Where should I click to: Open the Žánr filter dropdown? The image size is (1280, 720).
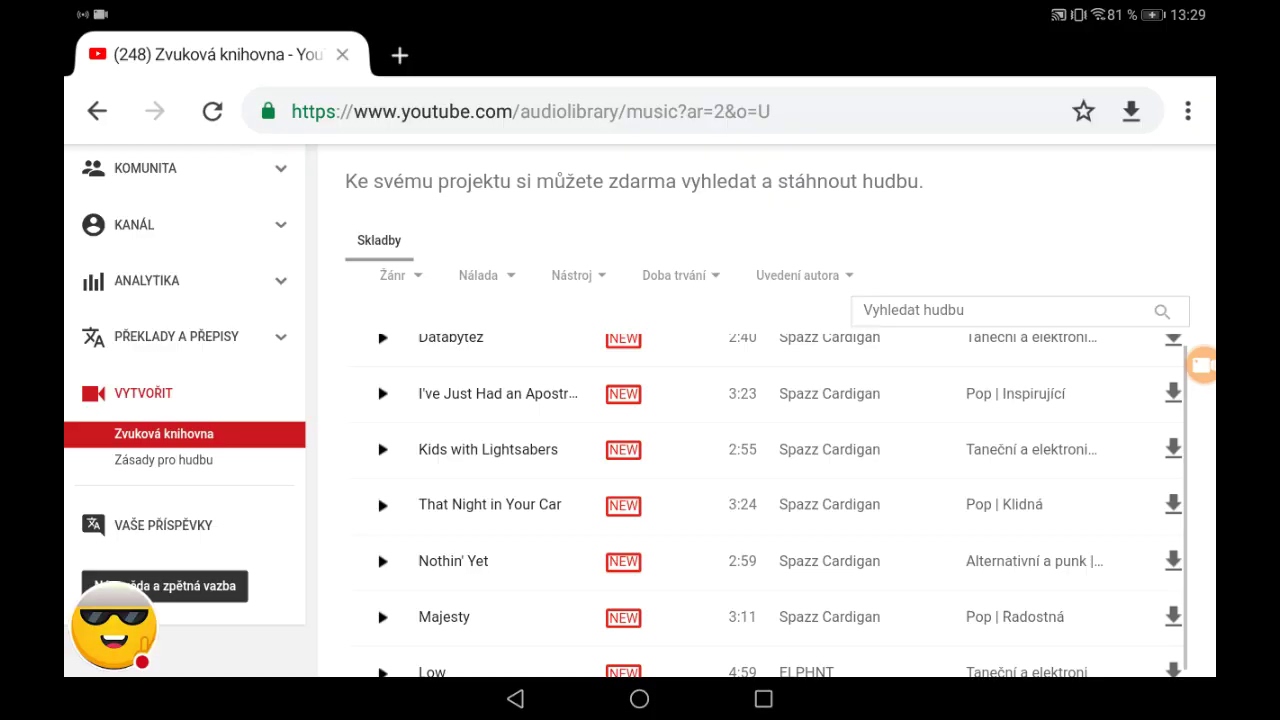pyautogui.click(x=401, y=275)
